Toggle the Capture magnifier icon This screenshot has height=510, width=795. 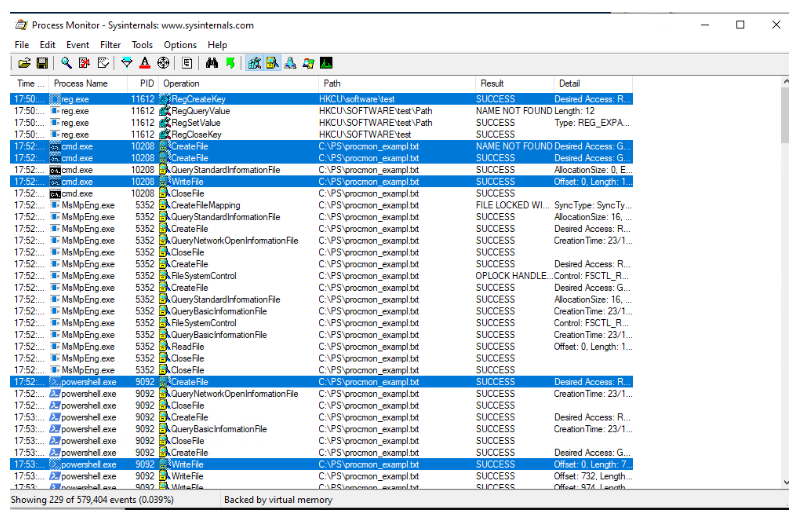66,63
